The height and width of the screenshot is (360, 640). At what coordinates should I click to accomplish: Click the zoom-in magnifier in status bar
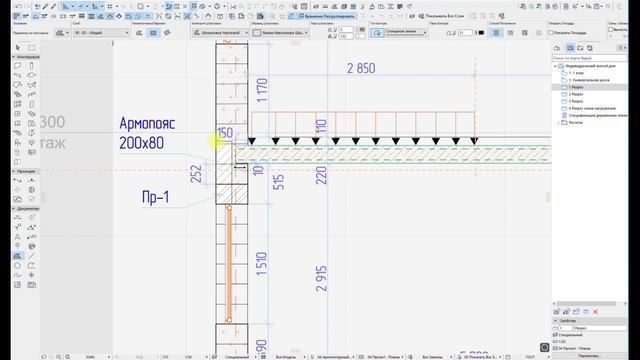(59, 357)
